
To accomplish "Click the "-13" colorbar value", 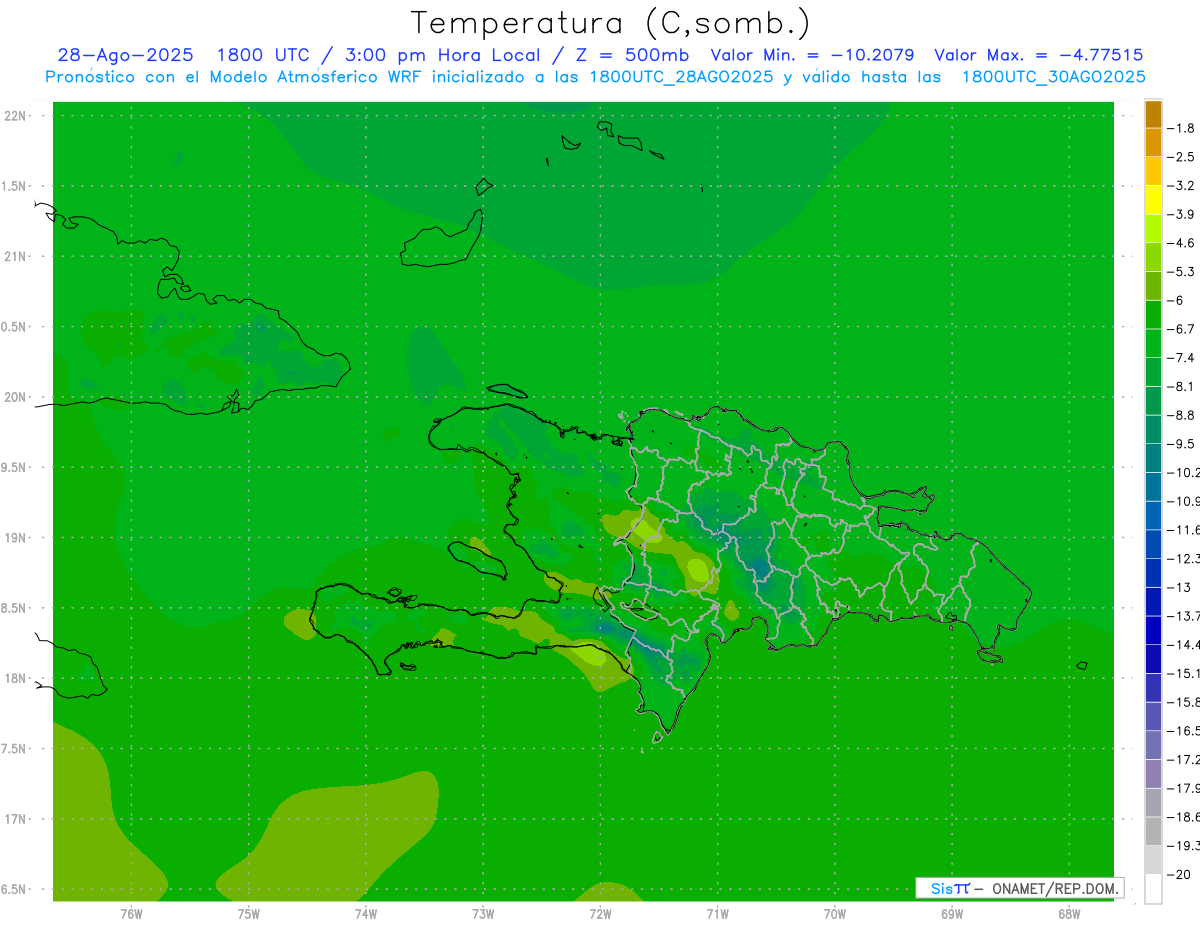I will [1178, 587].
